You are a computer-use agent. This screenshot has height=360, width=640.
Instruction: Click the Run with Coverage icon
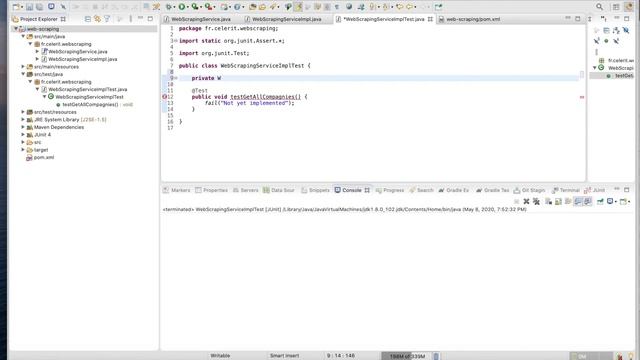(195, 7)
